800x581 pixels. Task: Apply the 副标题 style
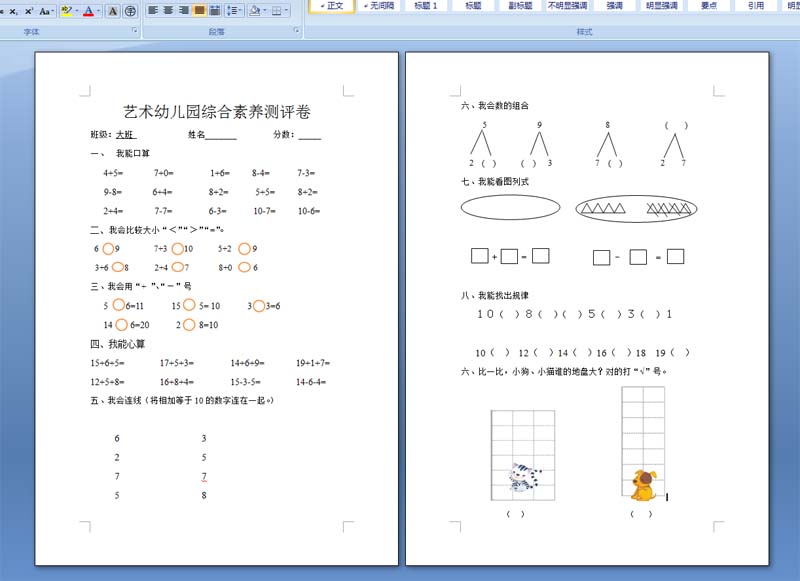pos(520,6)
